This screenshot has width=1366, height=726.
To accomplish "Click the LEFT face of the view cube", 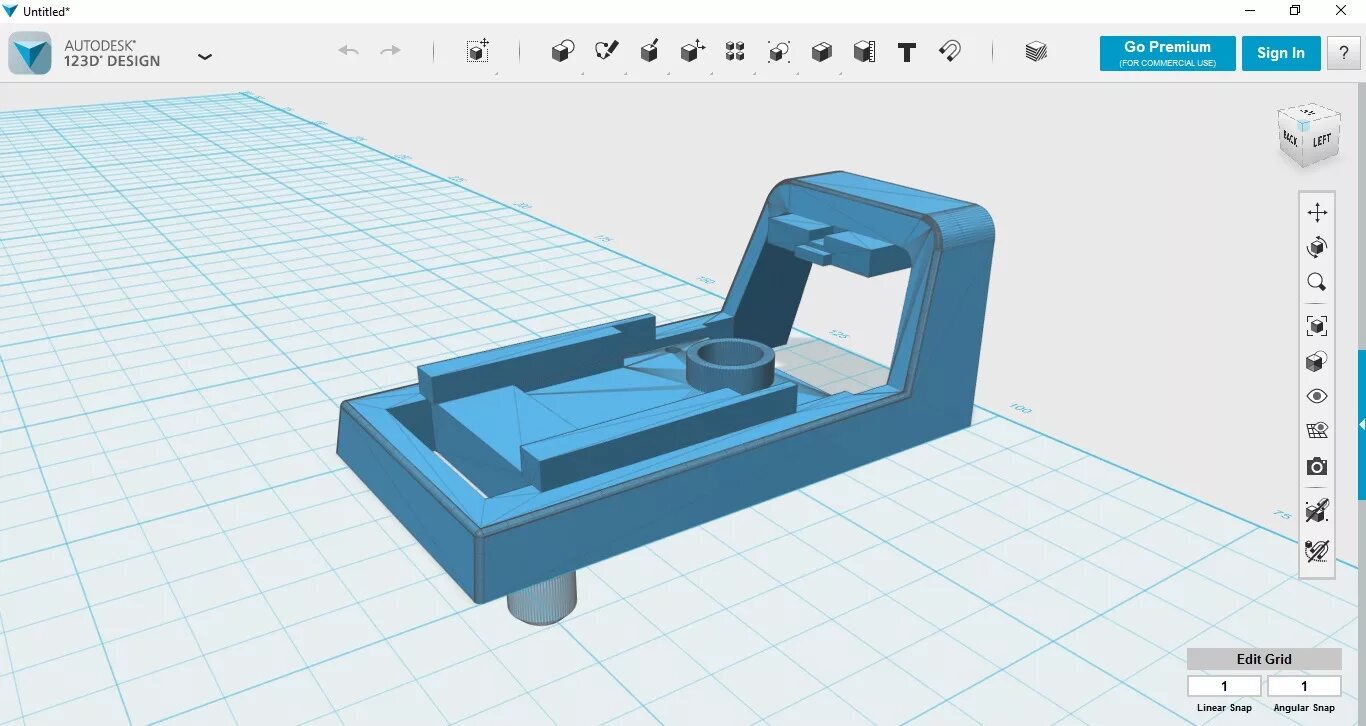I will pyautogui.click(x=1322, y=141).
